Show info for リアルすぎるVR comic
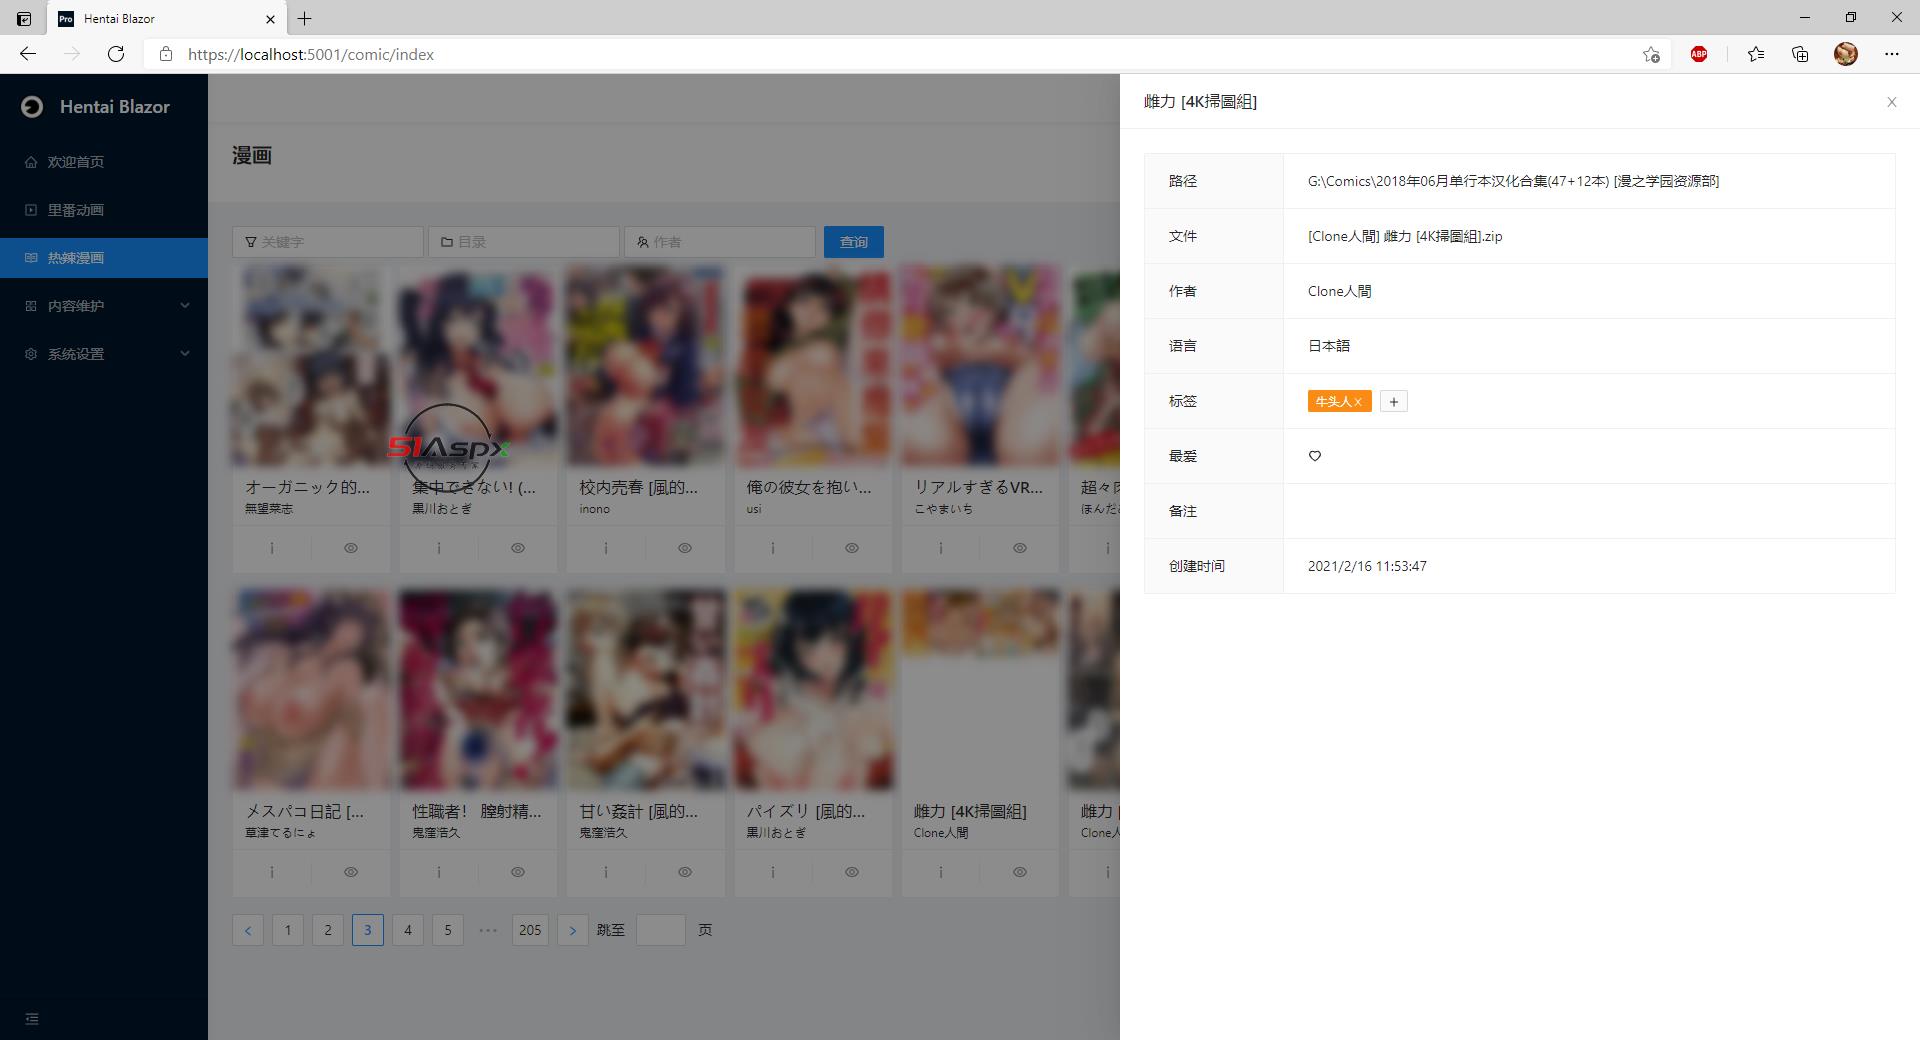The height and width of the screenshot is (1040, 1920). coord(941,548)
